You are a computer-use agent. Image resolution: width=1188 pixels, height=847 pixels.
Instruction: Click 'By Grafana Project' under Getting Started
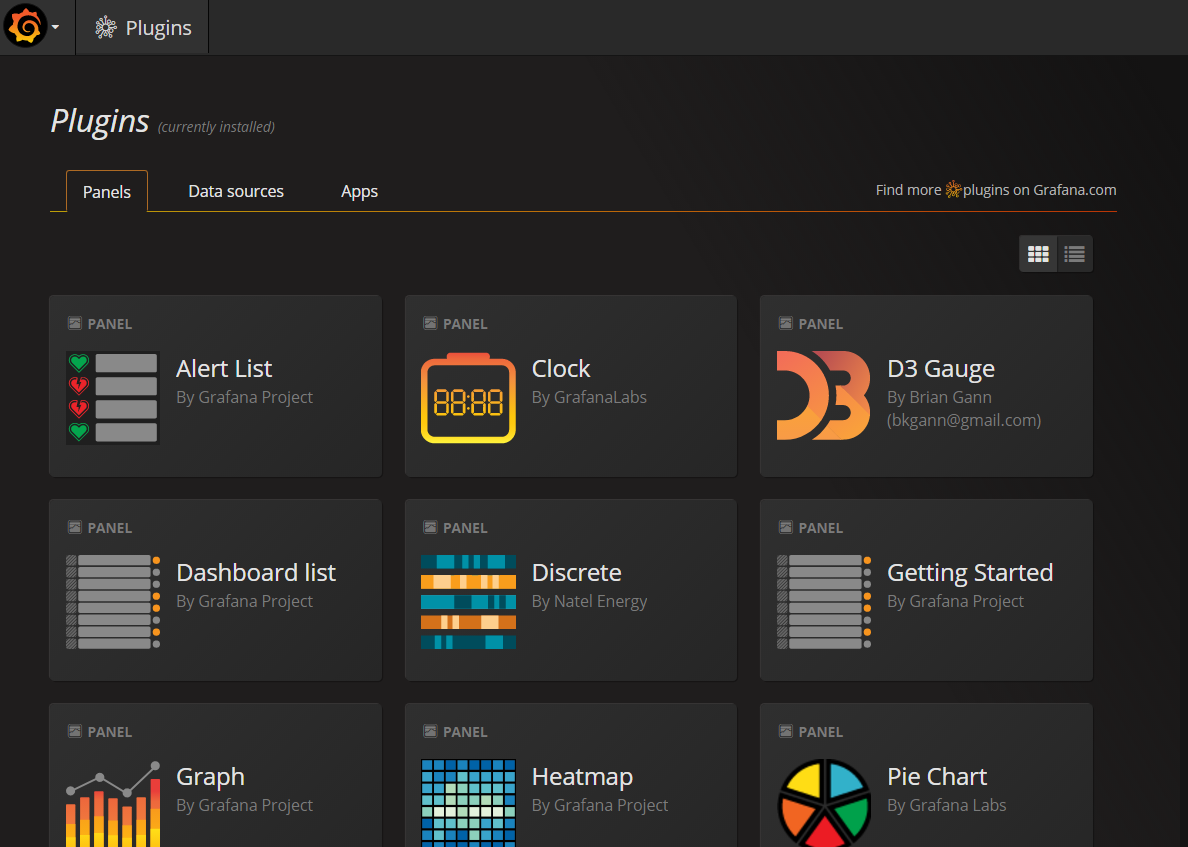(x=955, y=602)
